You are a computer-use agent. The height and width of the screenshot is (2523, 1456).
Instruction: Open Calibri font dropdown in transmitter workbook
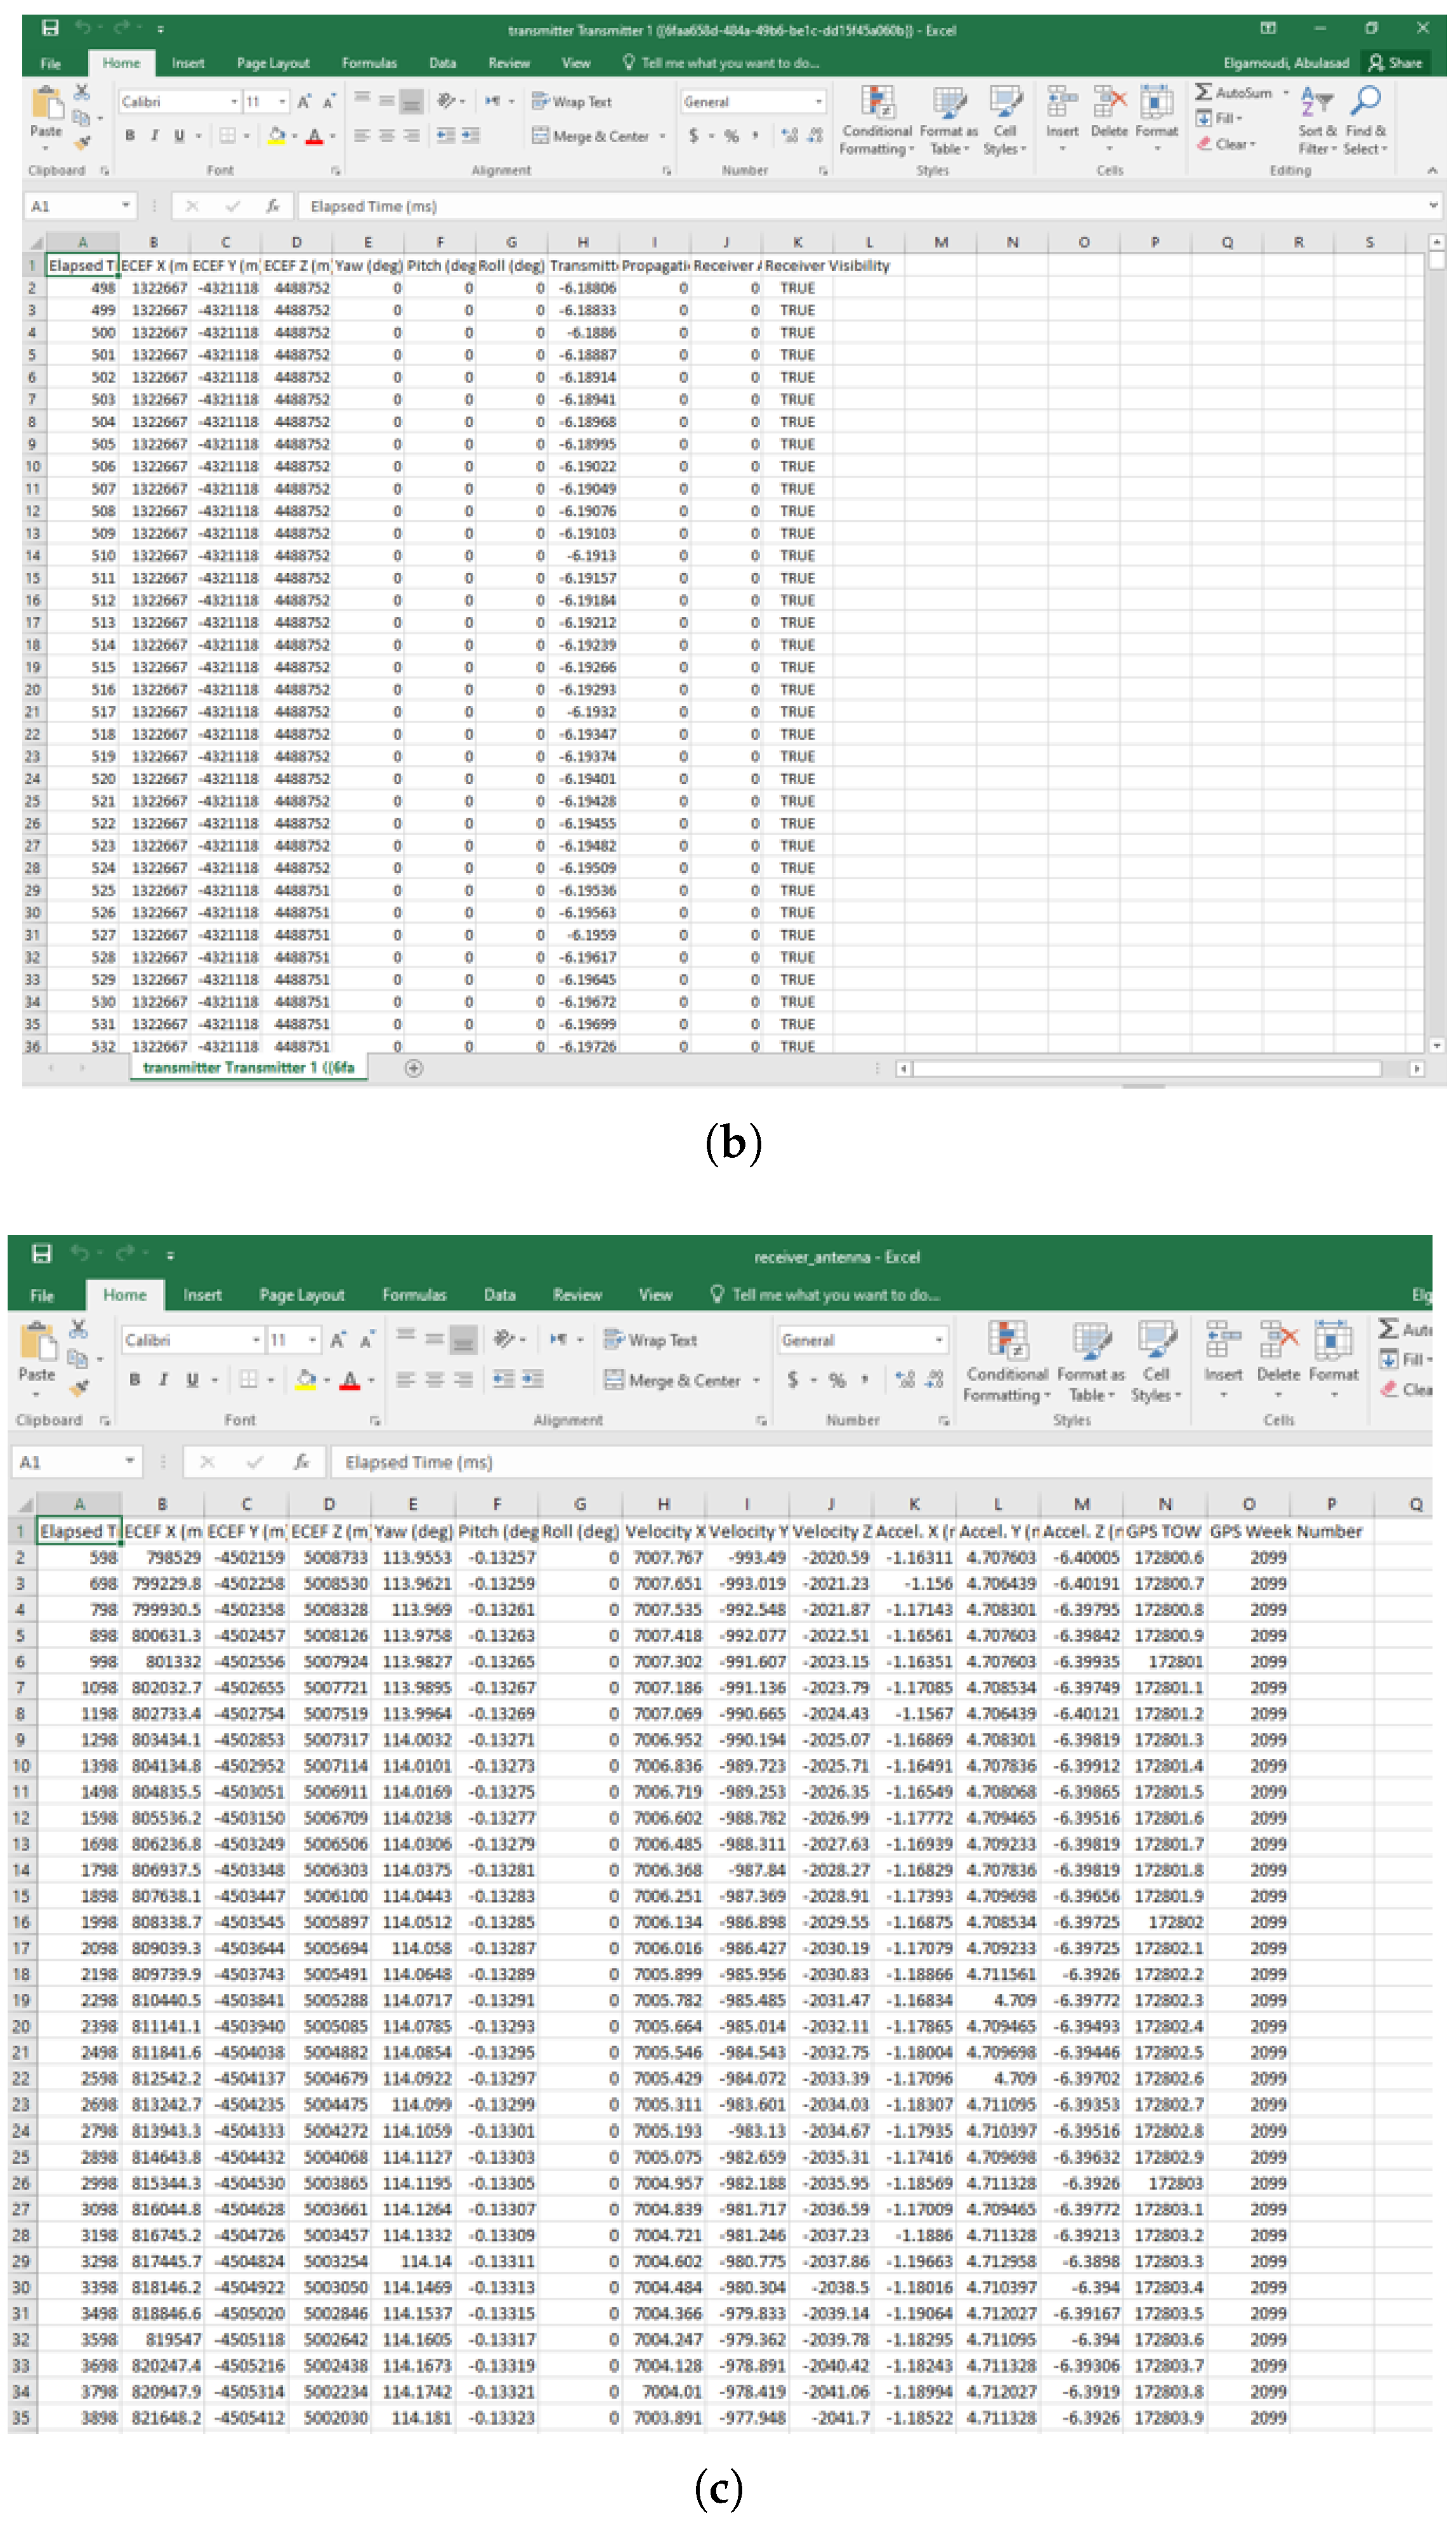tap(234, 102)
